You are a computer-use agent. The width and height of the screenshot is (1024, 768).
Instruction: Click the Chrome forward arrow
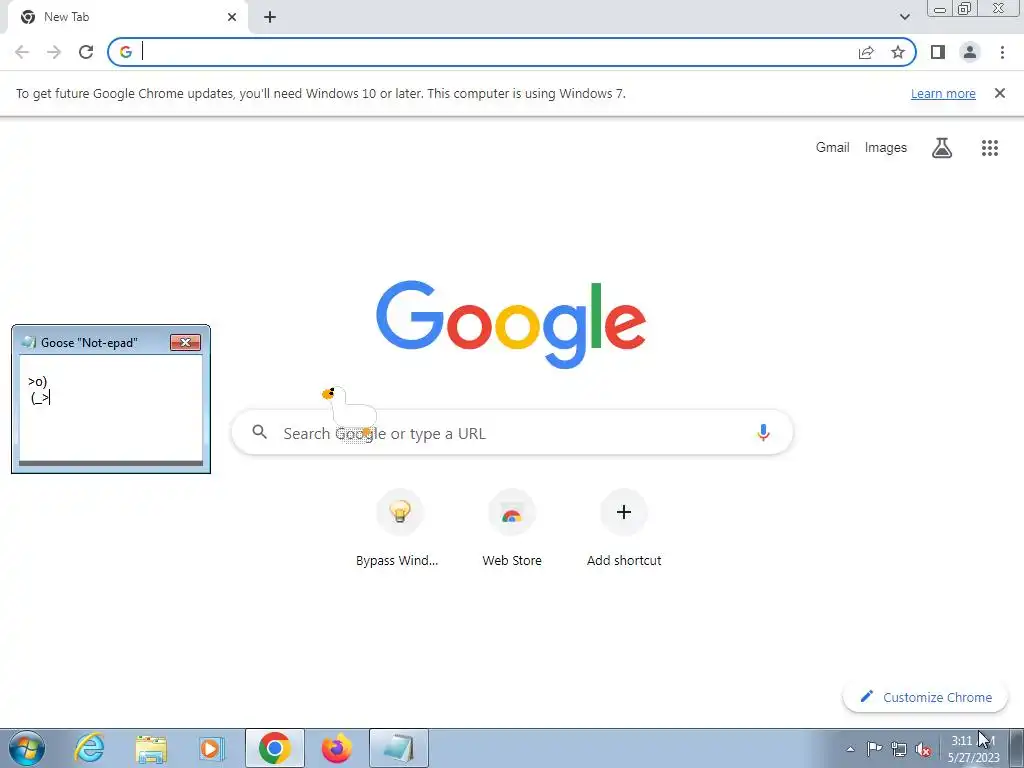click(x=54, y=52)
